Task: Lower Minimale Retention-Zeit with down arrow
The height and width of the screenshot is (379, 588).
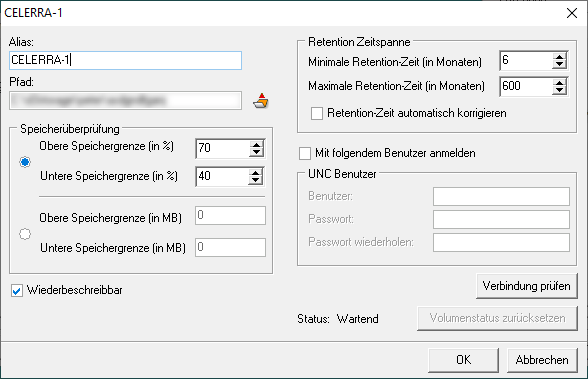Action: click(x=559, y=65)
